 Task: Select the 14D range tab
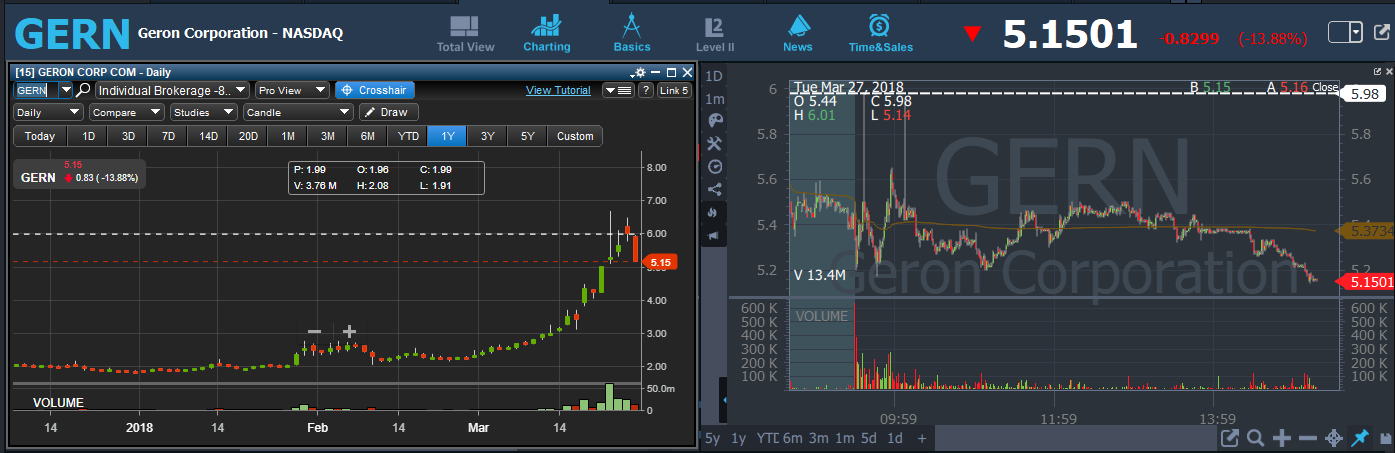click(208, 136)
